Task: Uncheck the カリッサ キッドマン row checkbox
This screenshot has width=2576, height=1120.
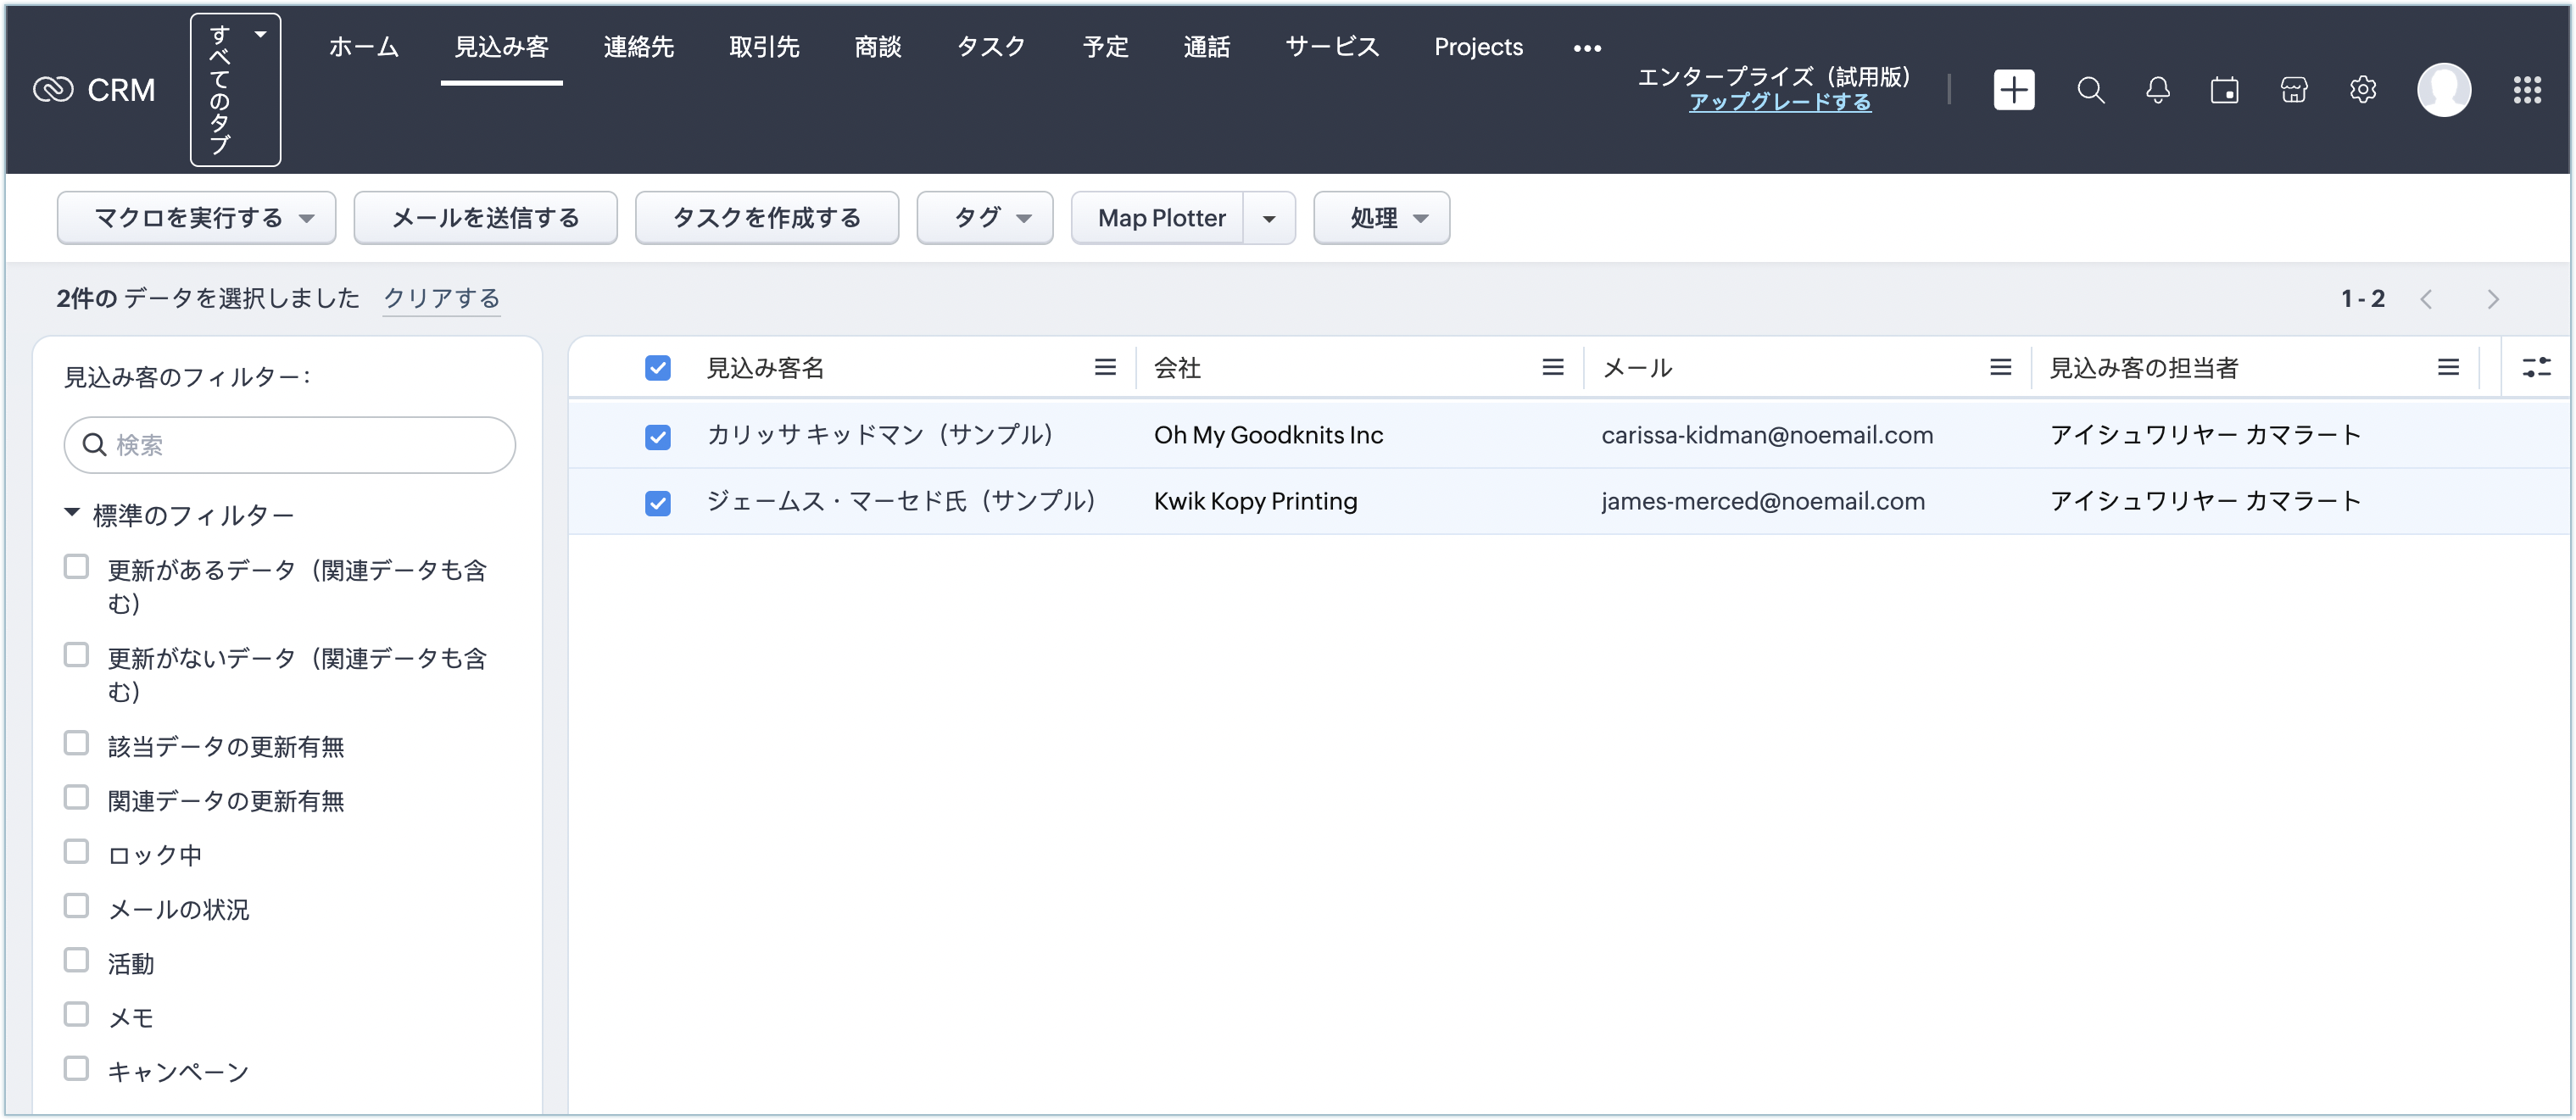Action: (x=657, y=437)
